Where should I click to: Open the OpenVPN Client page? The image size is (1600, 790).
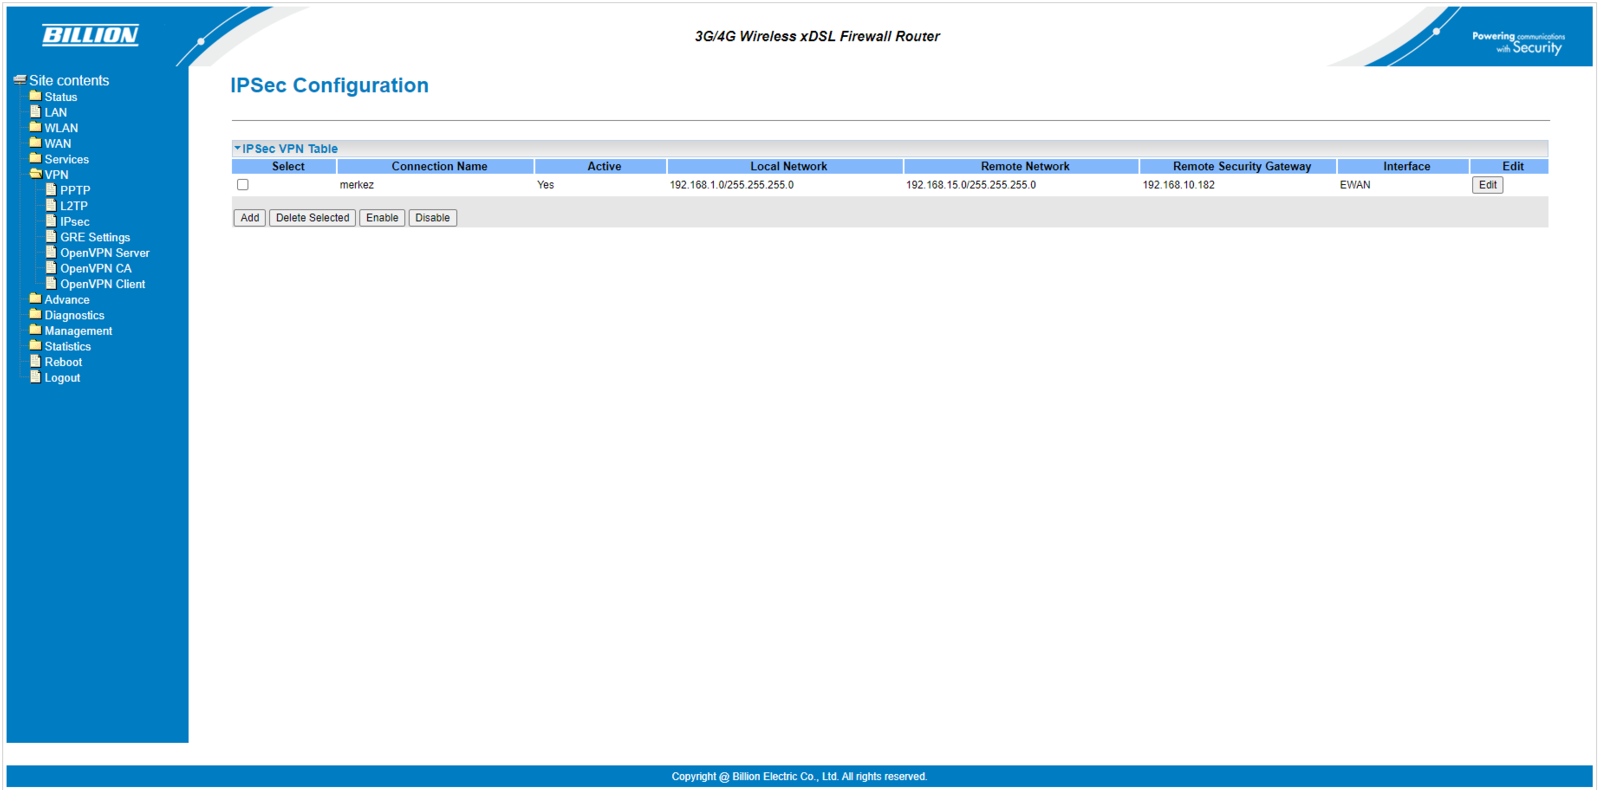tap(102, 284)
